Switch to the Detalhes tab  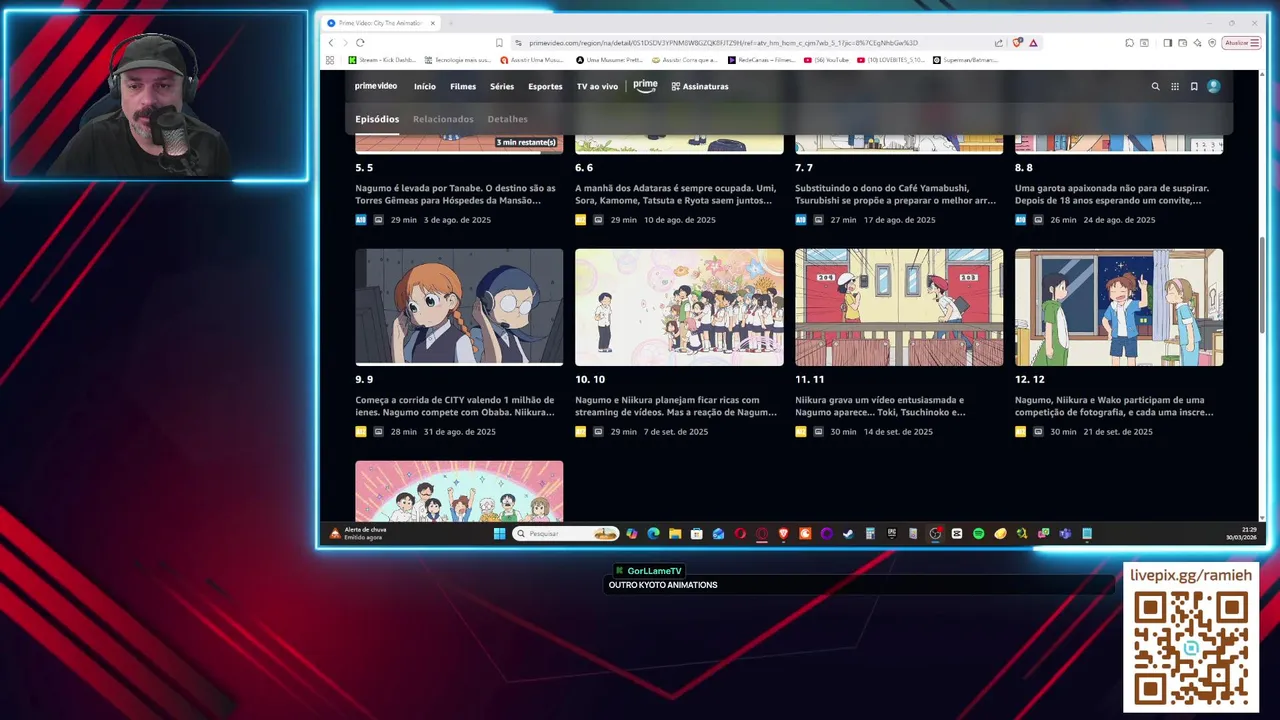[x=507, y=119]
